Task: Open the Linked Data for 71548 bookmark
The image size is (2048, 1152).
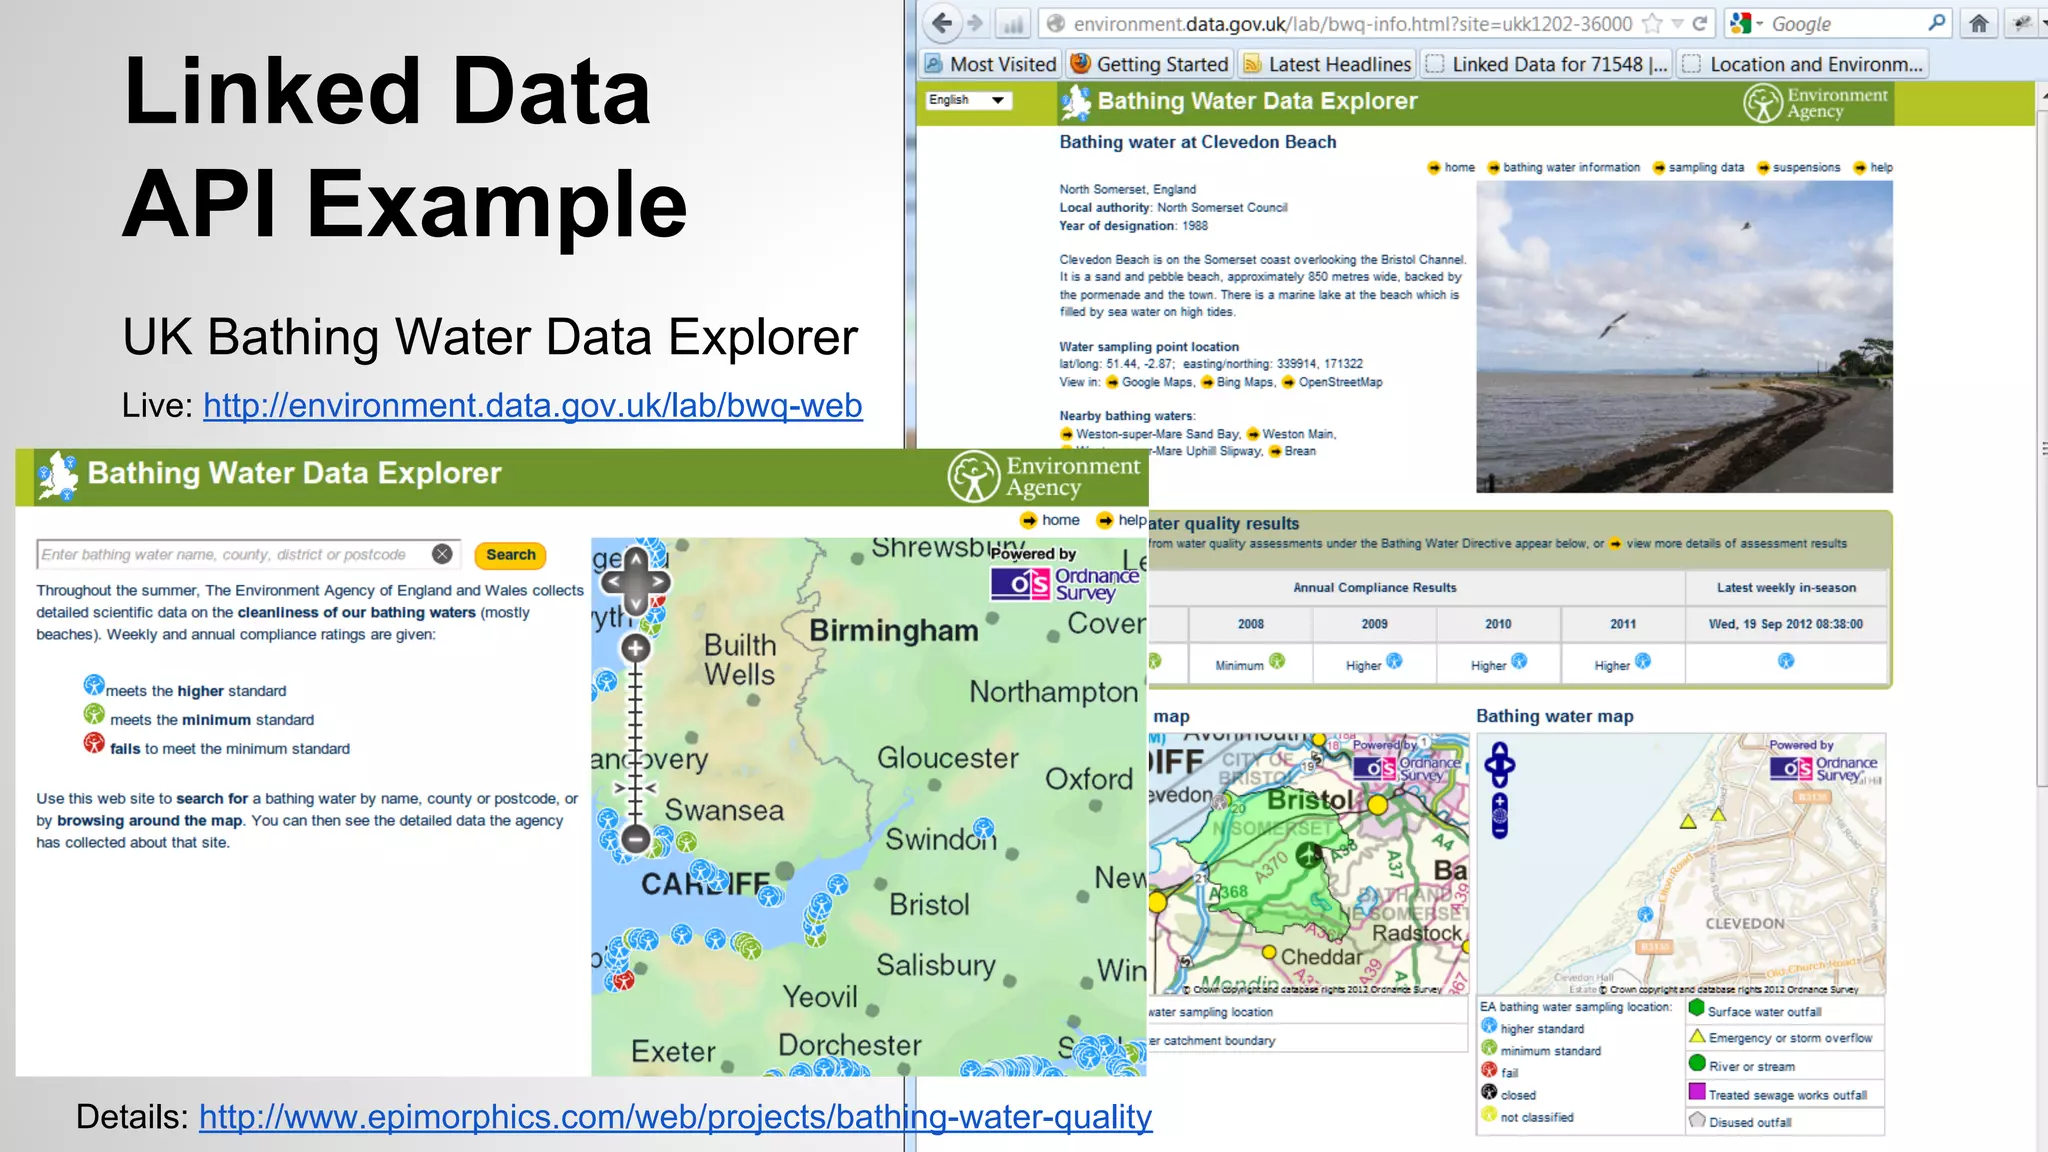Action: pyautogui.click(x=1548, y=64)
